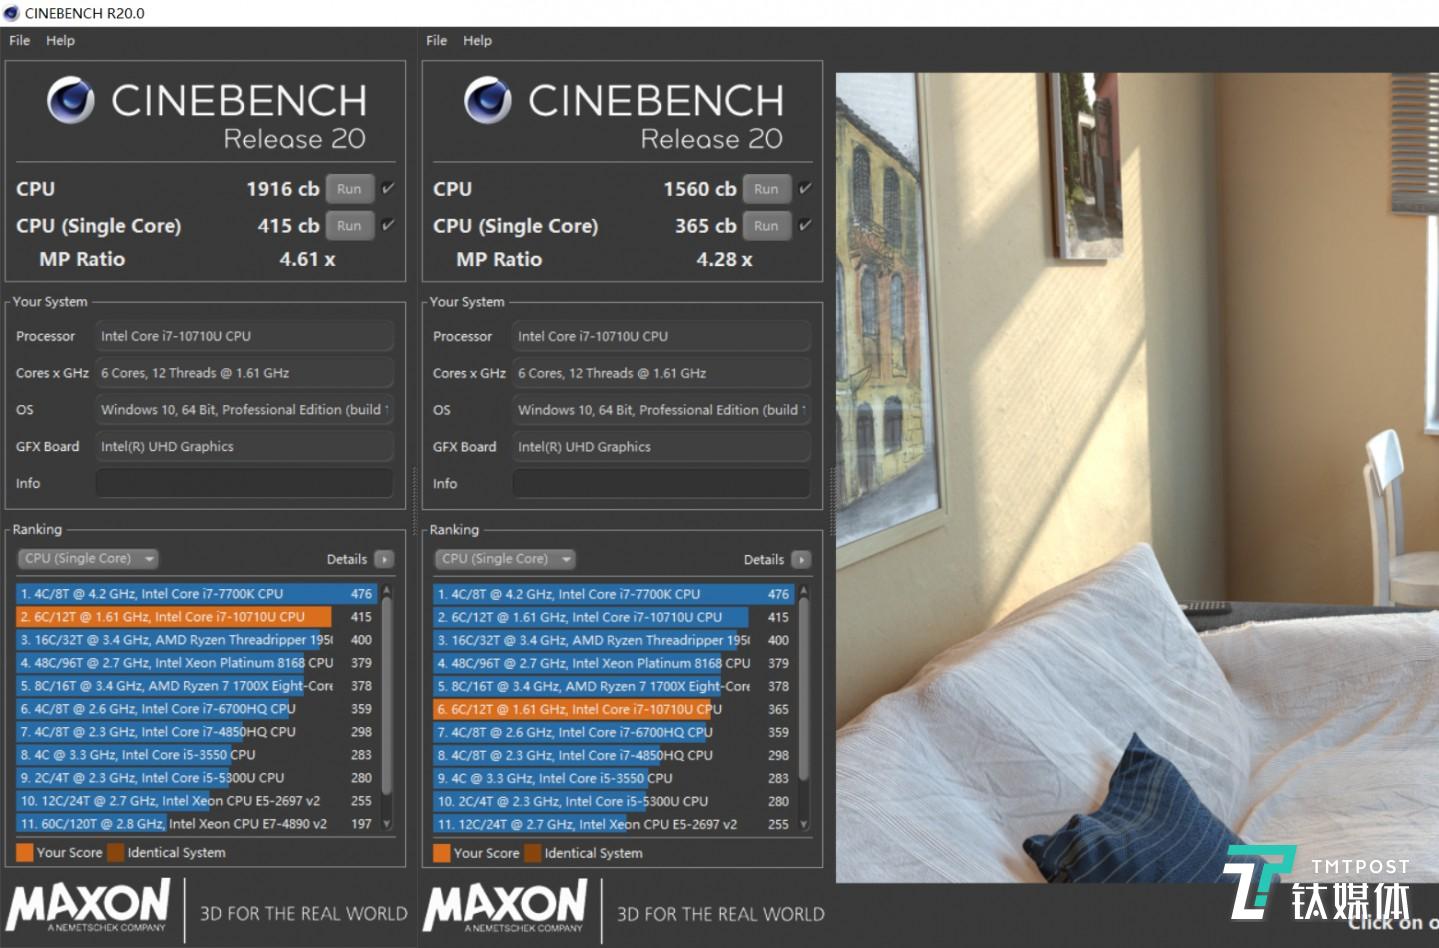Click the Cinebench sphere logo above the 1560 cb score
The width and height of the screenshot is (1439, 948).
[x=488, y=101]
